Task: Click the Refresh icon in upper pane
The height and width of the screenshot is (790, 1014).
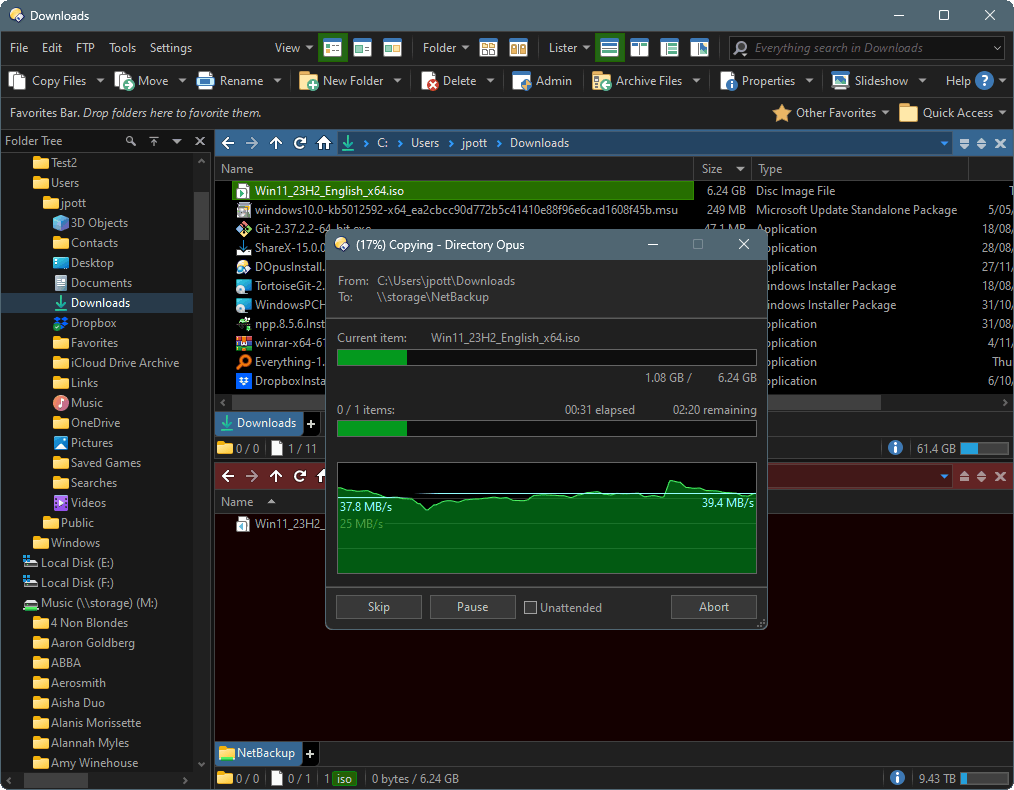Action: (x=300, y=143)
